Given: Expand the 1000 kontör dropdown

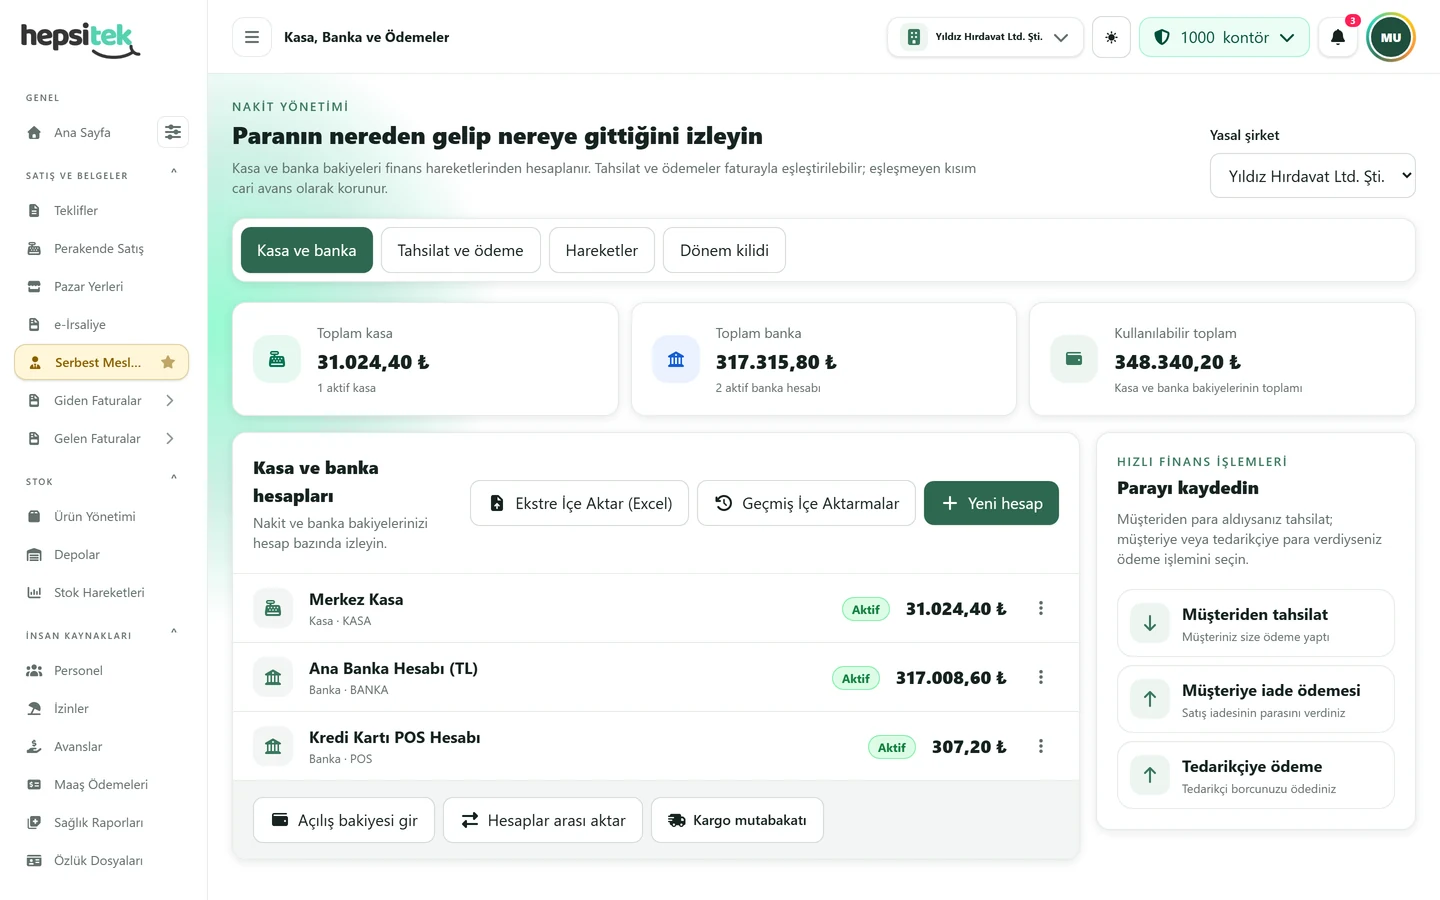Looking at the screenshot, I should [1224, 37].
